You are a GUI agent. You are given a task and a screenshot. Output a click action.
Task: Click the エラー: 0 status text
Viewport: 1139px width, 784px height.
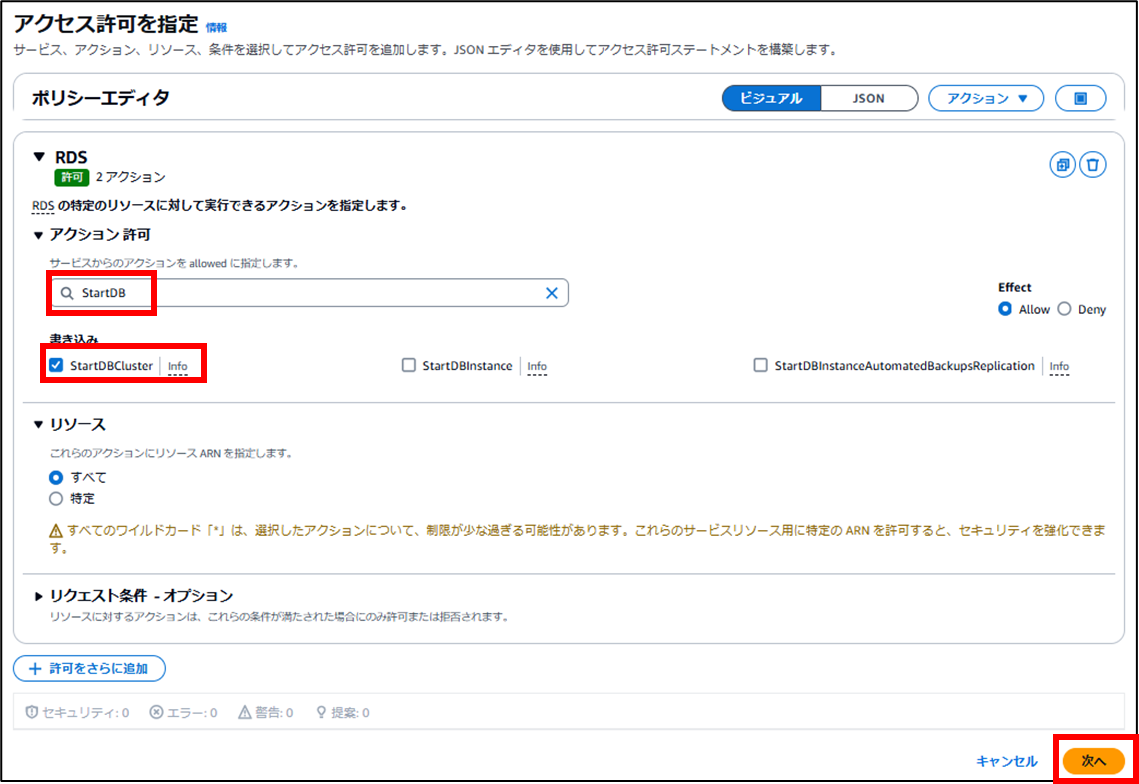(x=192, y=712)
